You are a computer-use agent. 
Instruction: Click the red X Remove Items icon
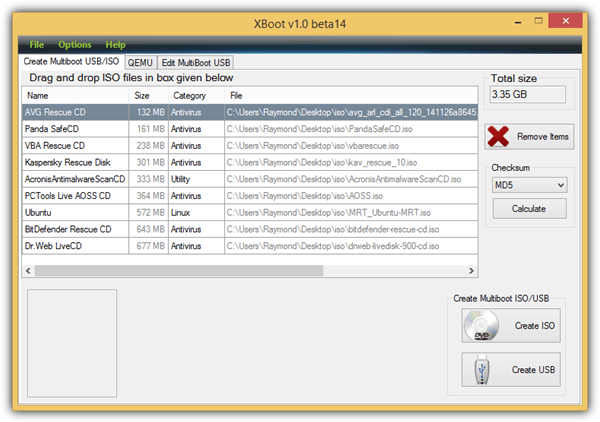pyautogui.click(x=498, y=136)
